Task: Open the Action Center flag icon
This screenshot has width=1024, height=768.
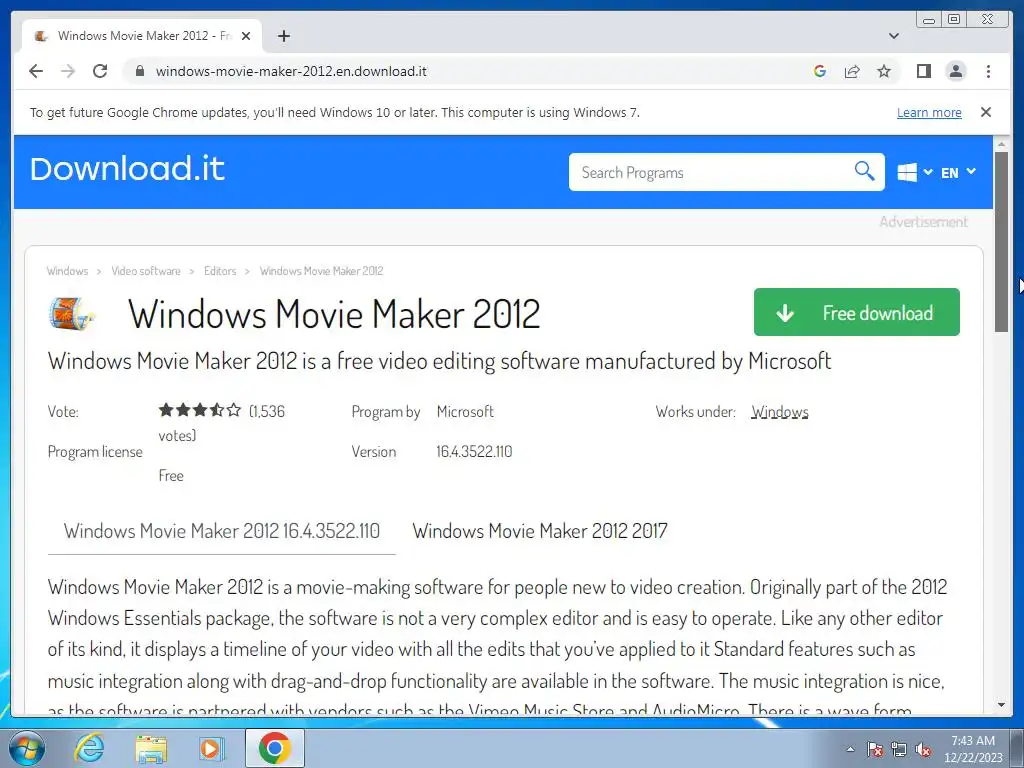Action: point(874,749)
